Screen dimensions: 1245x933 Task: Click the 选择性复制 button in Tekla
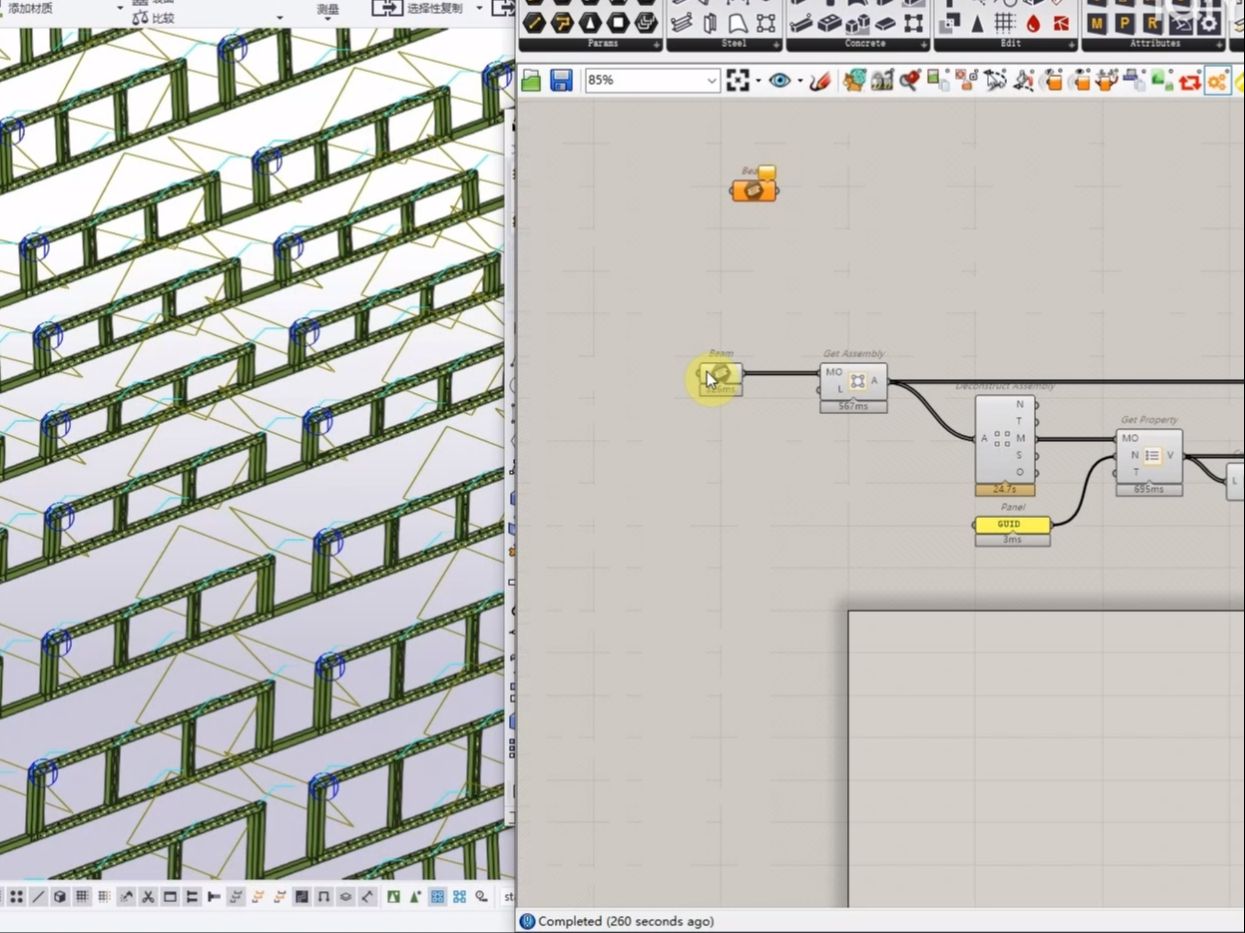coord(418,8)
